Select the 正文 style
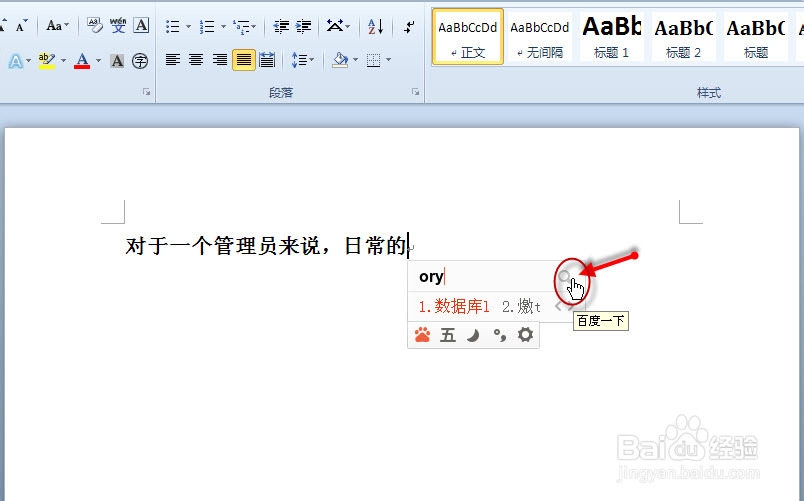Viewport: 804px width, 501px height. [468, 36]
